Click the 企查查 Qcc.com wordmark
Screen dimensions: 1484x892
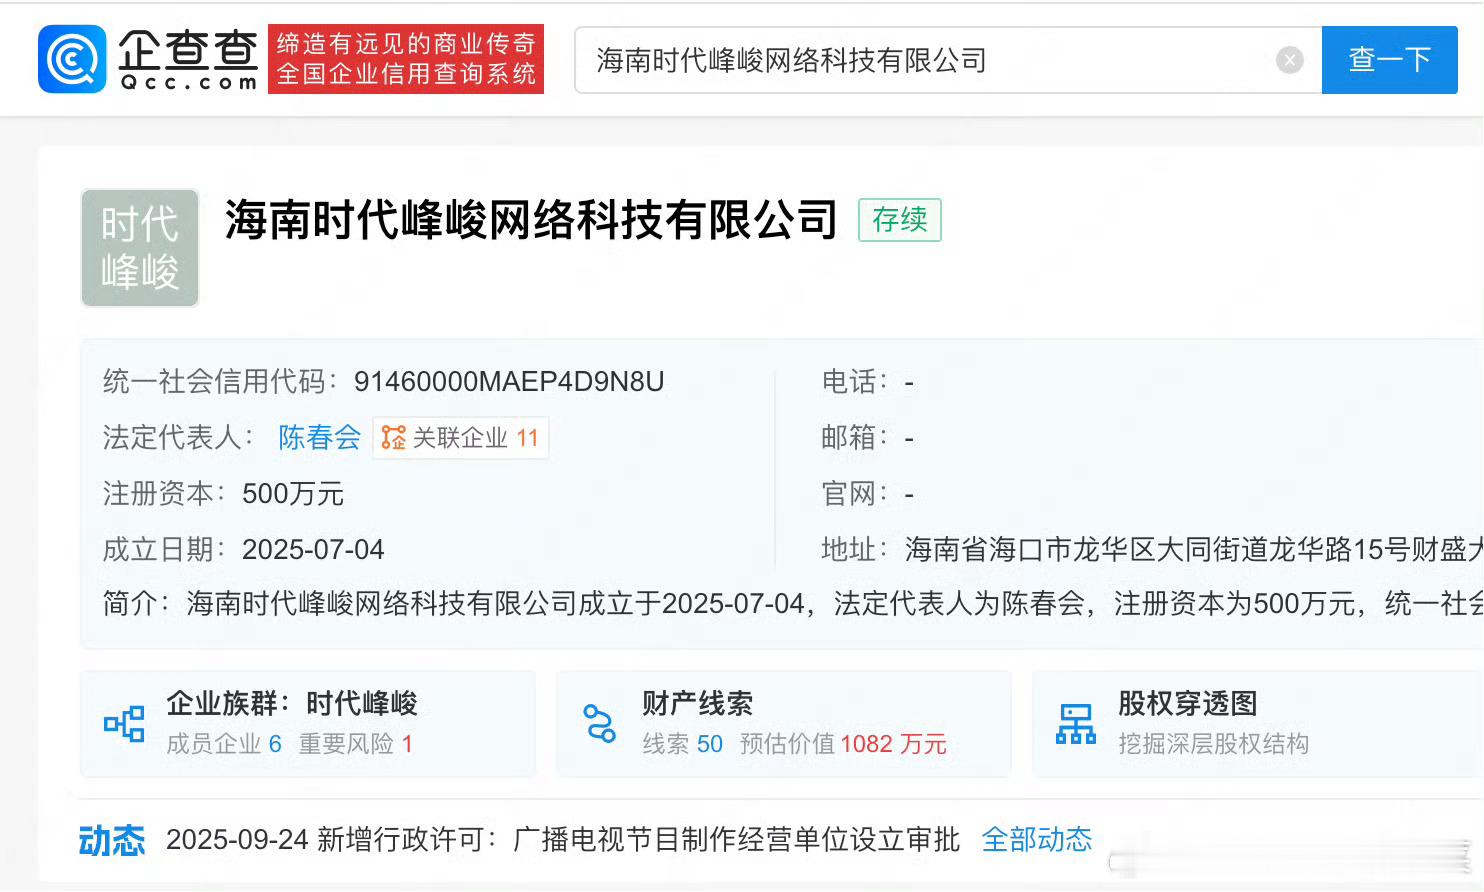(188, 59)
